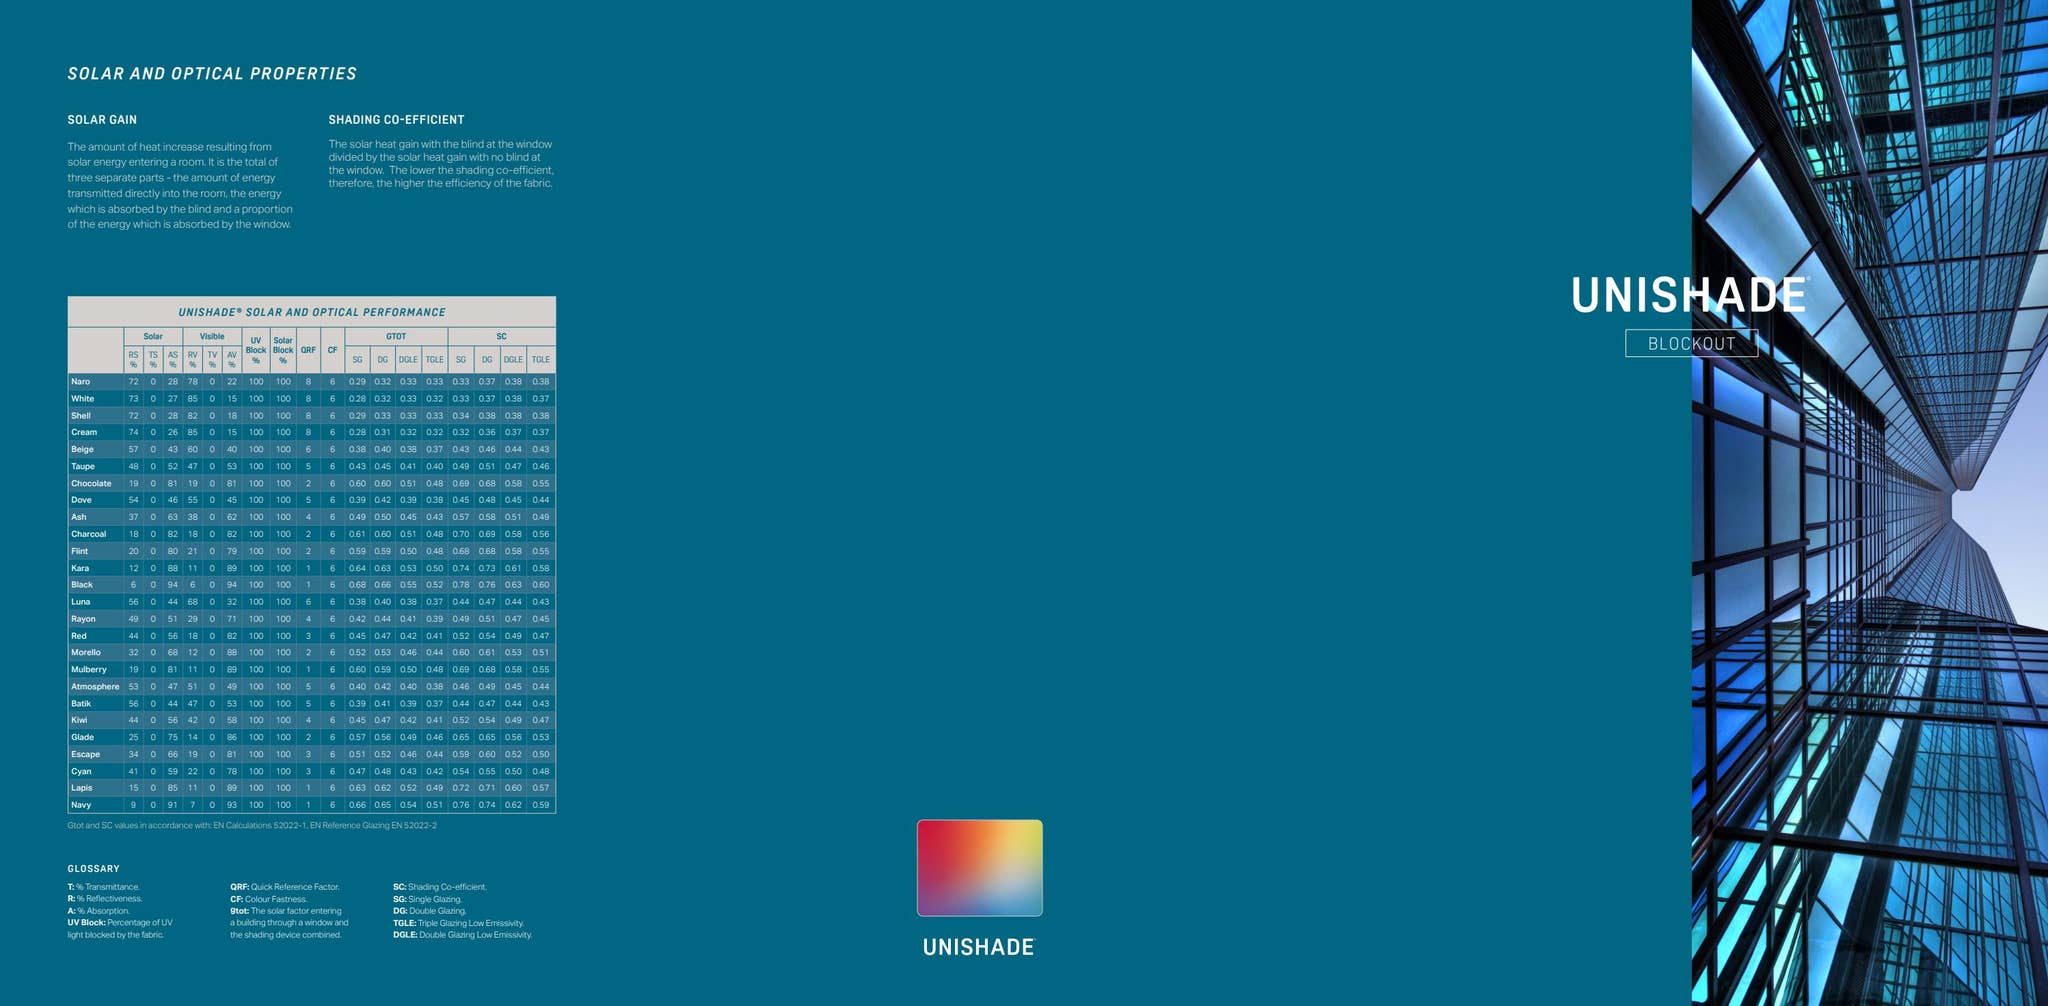Viewport: 2048px width, 1006px height.
Task: Click the table title Unishade Solar and Optical Performance
Action: pos(312,312)
